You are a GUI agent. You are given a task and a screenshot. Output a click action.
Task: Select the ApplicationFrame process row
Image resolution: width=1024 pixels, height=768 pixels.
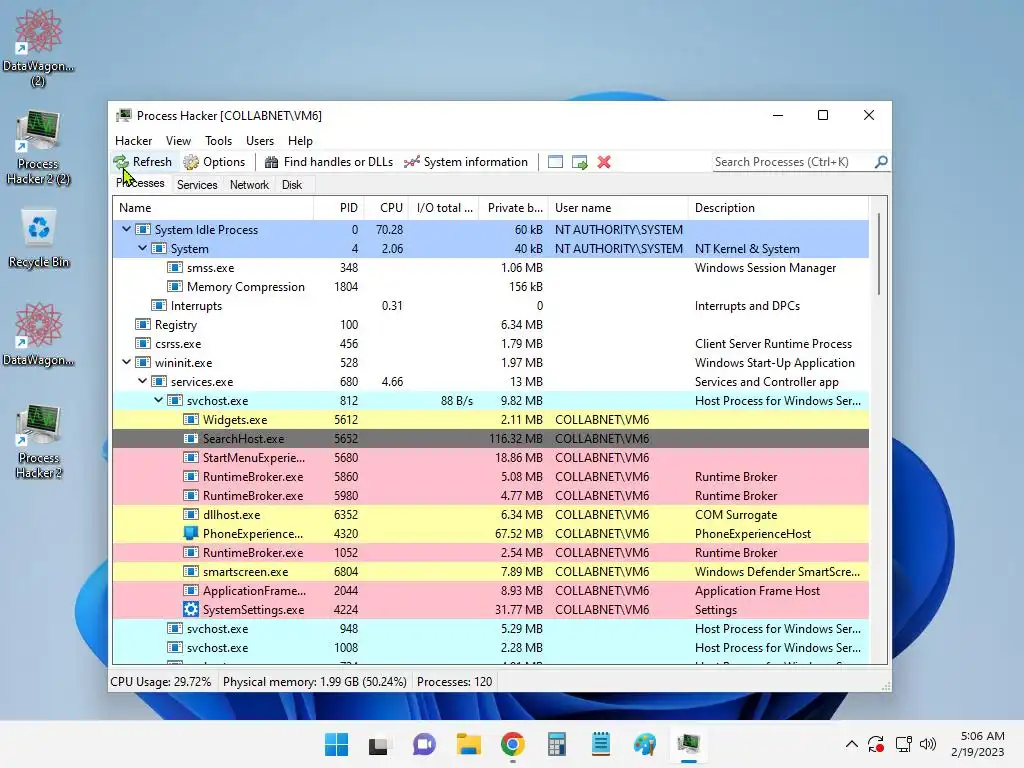(x=490, y=590)
